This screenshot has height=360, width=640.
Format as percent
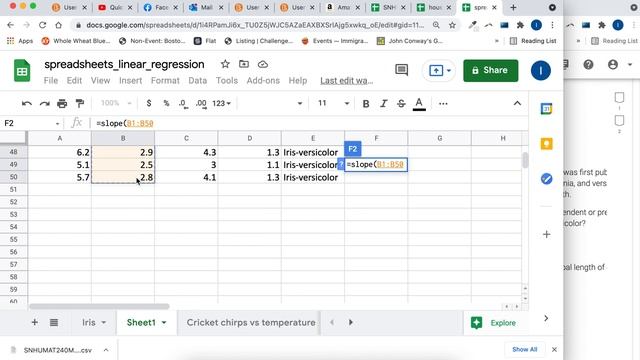click(166, 103)
